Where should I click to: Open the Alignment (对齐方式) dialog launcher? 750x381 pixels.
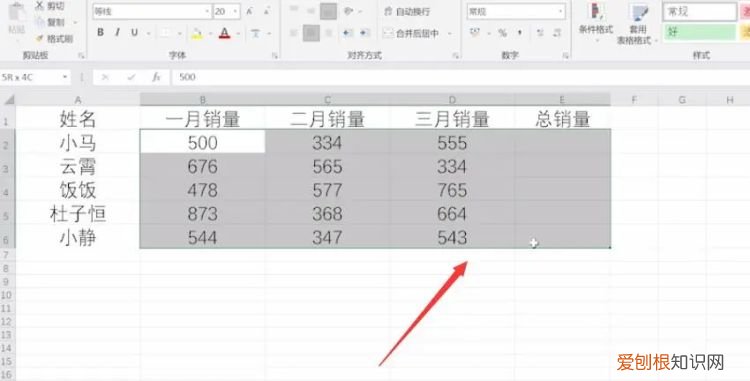(455, 56)
